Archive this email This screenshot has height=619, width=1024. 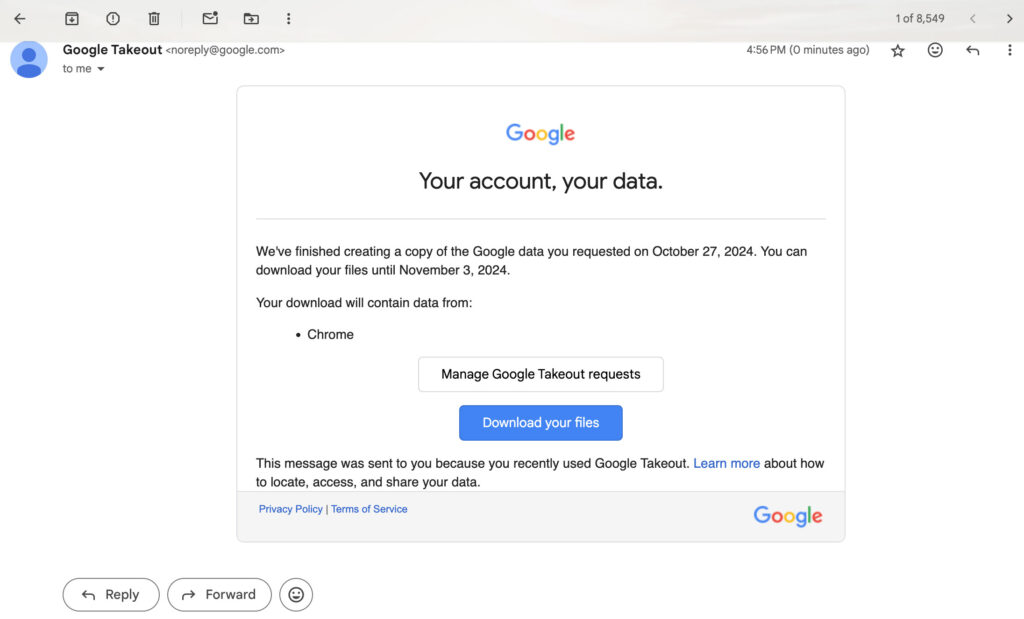(70, 18)
